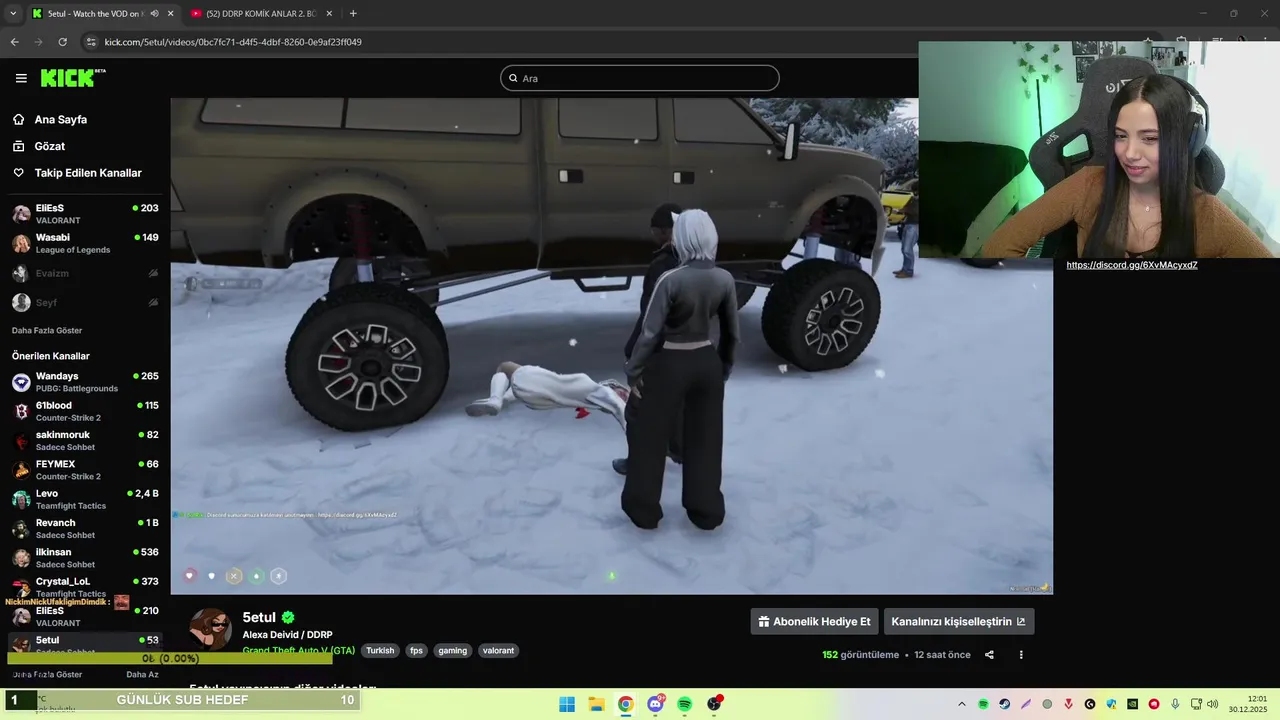1280x720 pixels.
Task: Open Wandays PUBG channel
Action: (85, 382)
